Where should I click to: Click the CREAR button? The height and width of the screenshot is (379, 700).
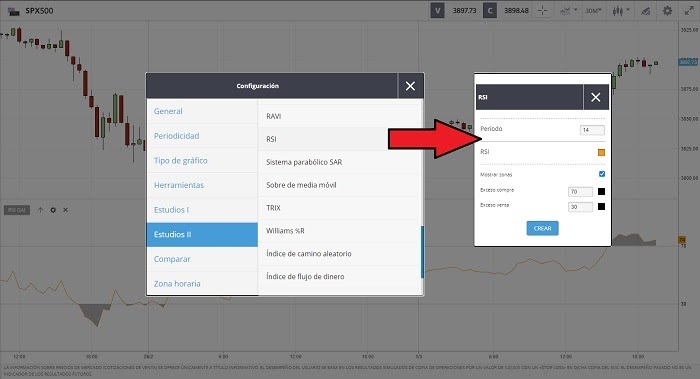542,228
